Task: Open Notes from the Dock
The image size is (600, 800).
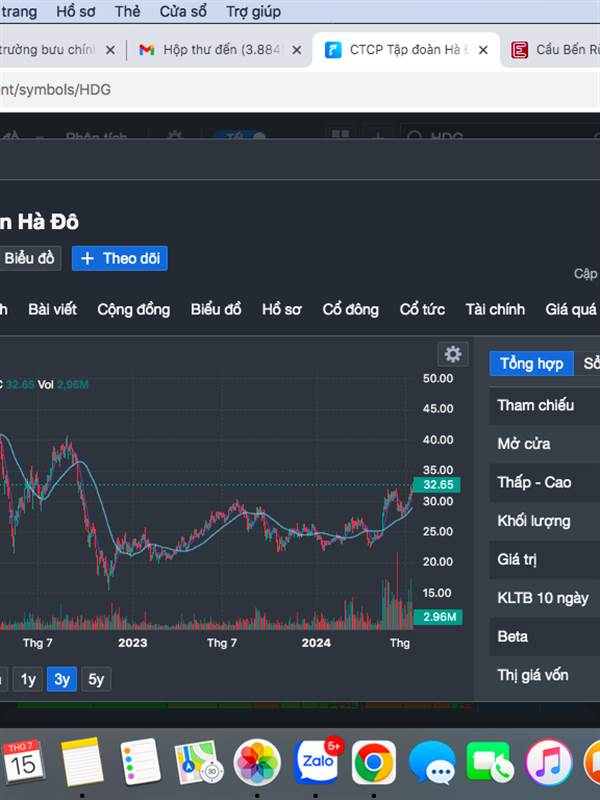Action: pos(82,761)
